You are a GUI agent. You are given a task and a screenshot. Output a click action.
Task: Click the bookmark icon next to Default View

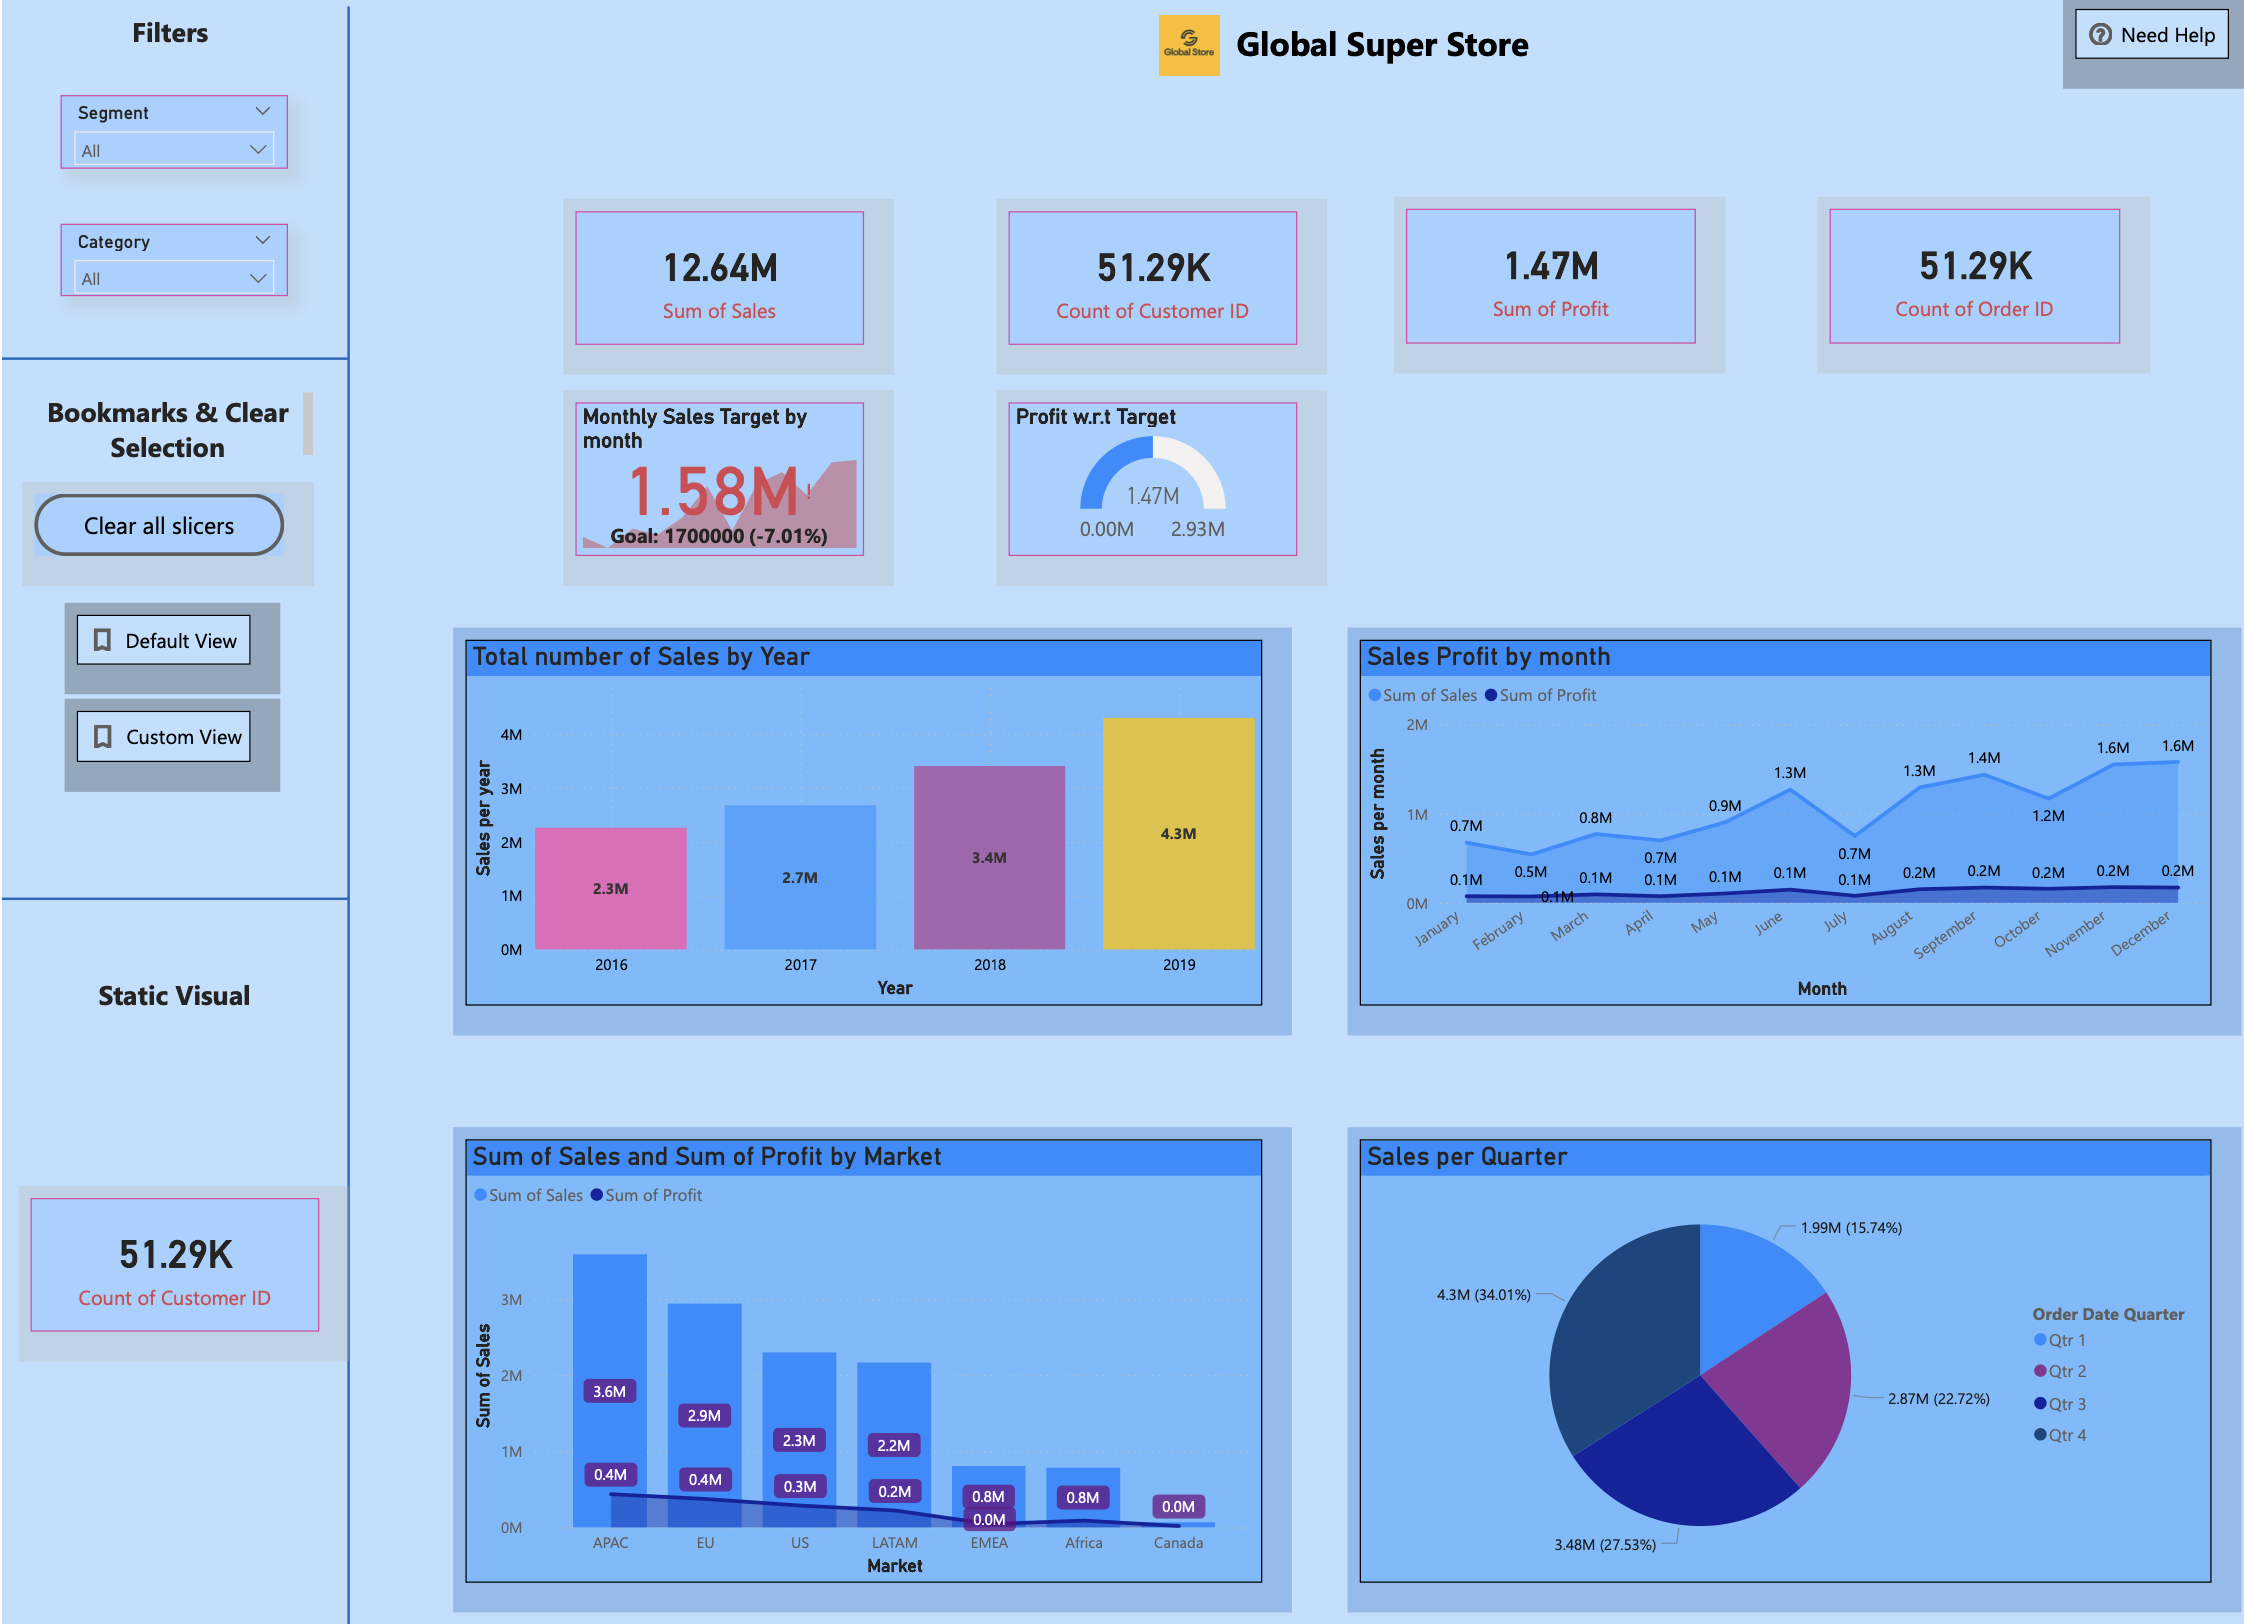click(x=103, y=640)
